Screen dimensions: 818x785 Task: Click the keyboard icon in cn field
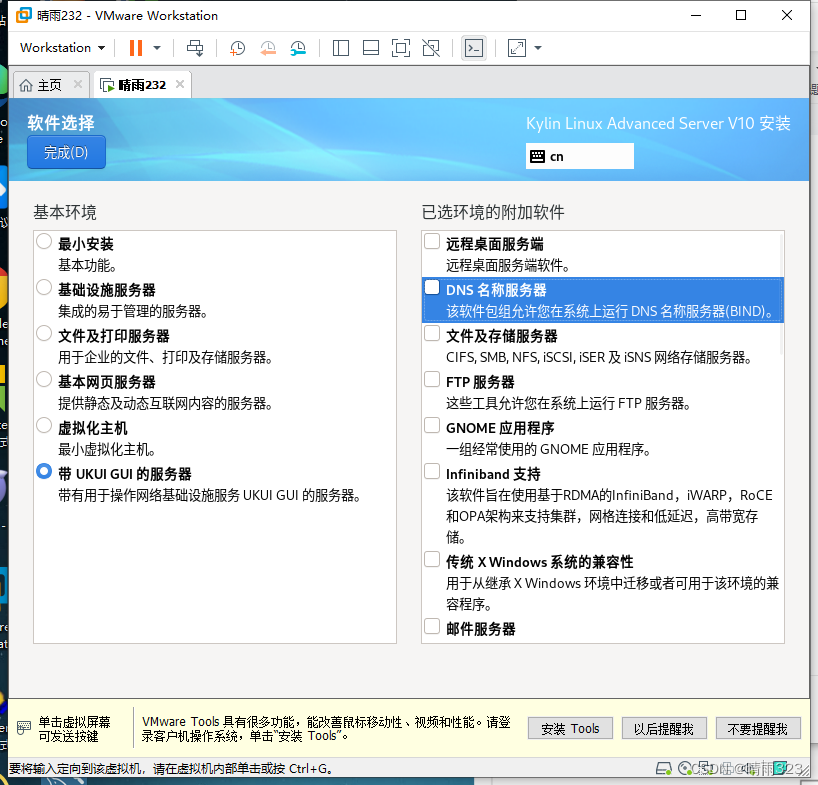[x=537, y=156]
